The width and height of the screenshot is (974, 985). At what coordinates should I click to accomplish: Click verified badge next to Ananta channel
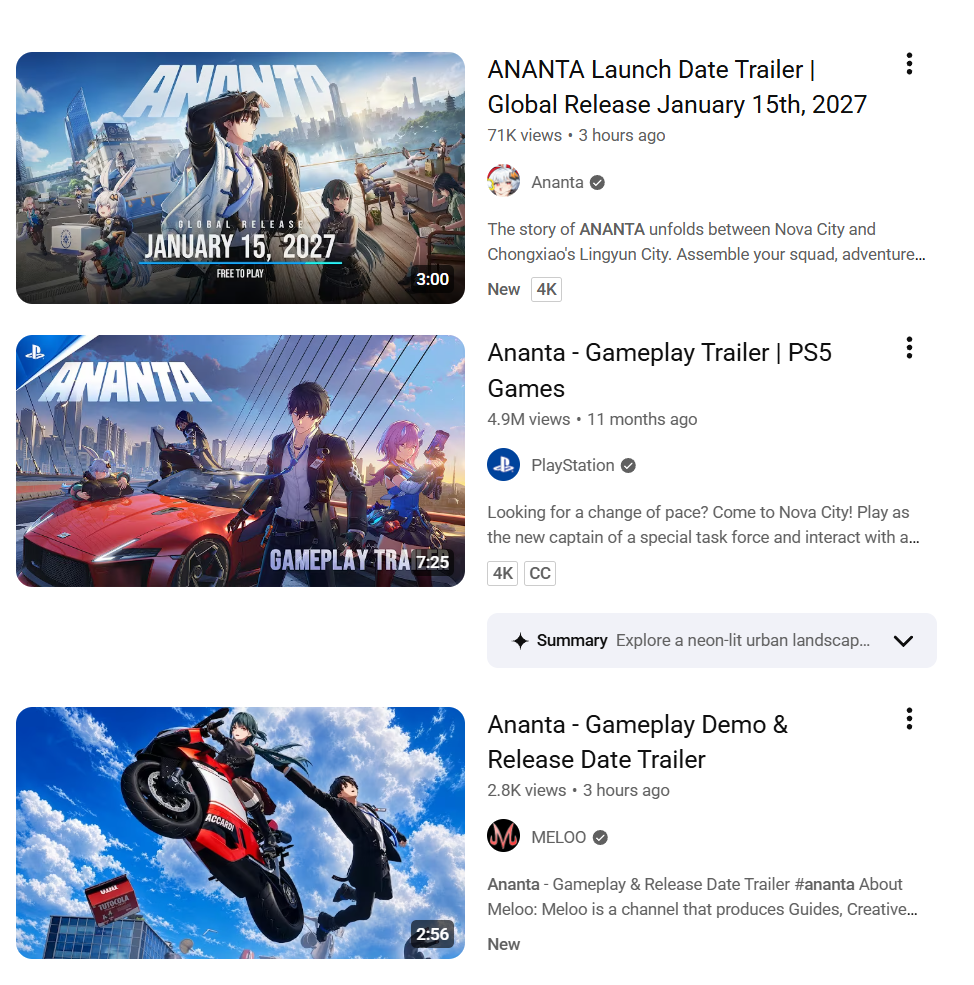[x=598, y=182]
